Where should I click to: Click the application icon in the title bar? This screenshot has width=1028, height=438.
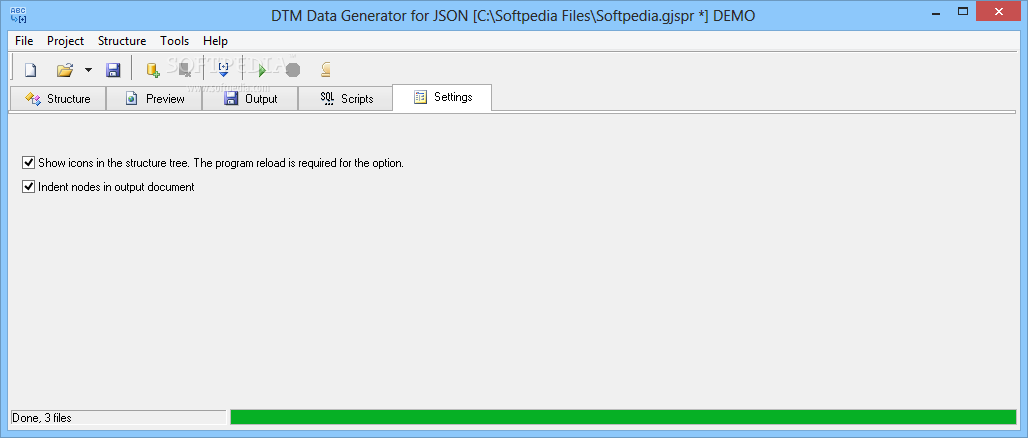pyautogui.click(x=18, y=14)
